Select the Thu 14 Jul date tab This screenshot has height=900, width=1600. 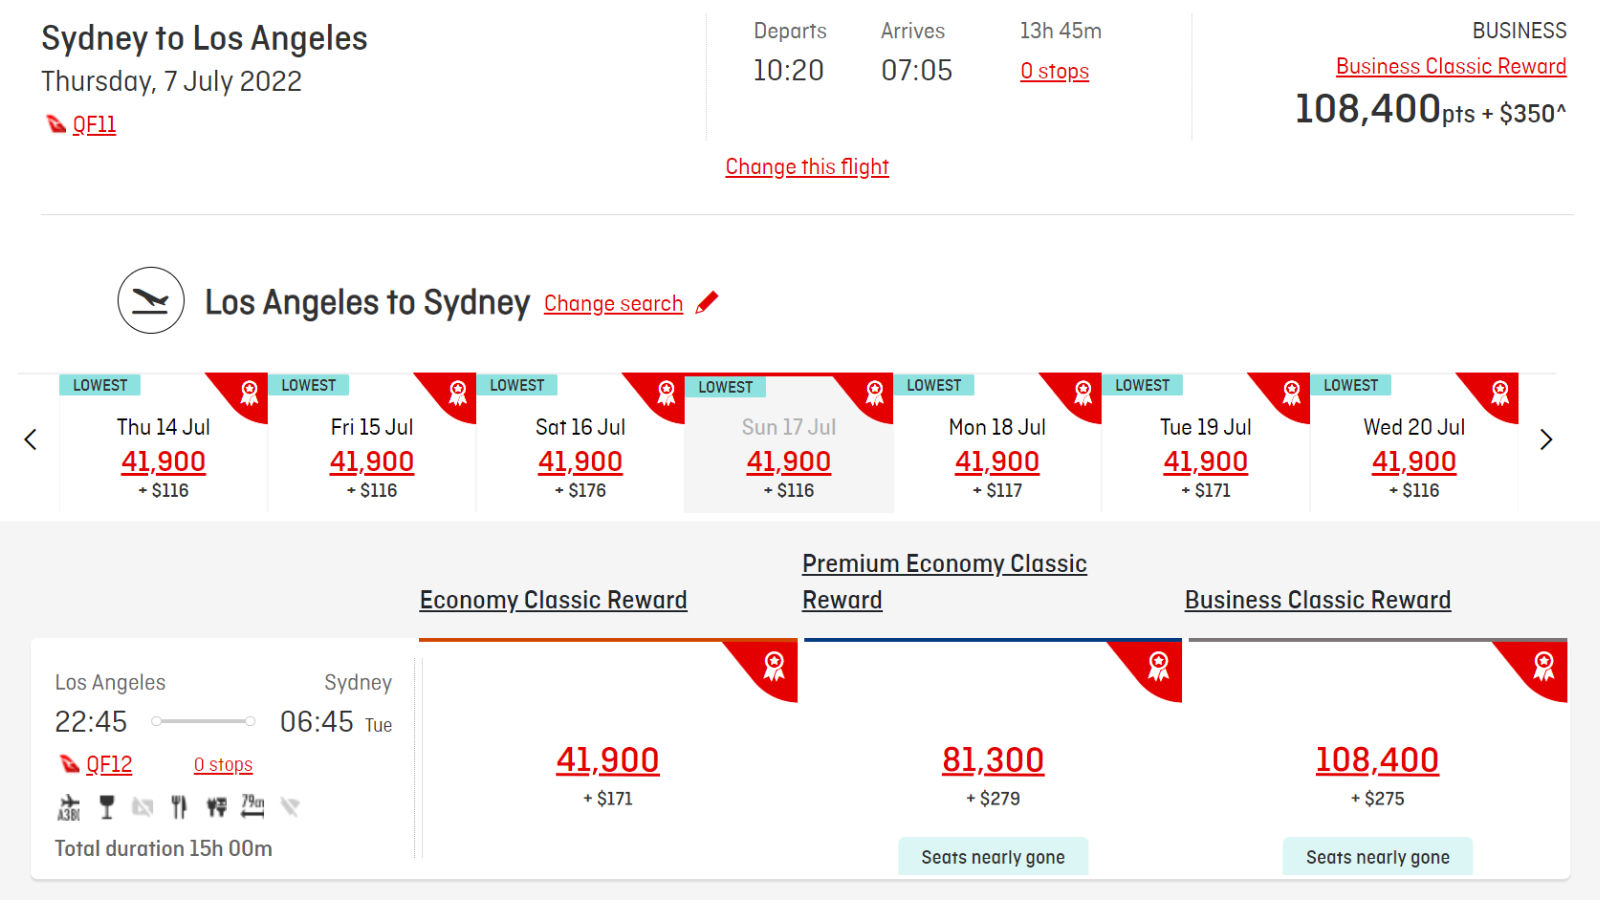coord(163,443)
